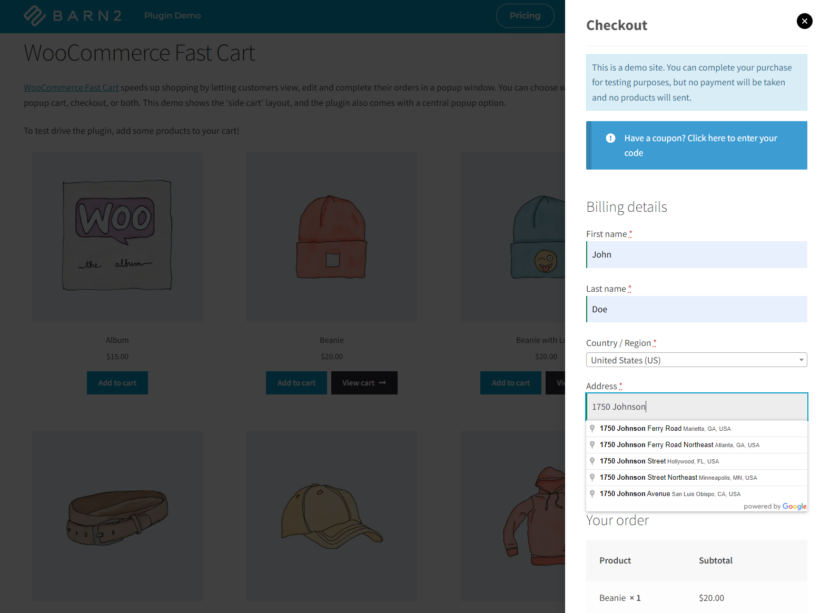Click the View cart button under Beanie
Viewport: 820px width, 613px height.
pyautogui.click(x=362, y=382)
